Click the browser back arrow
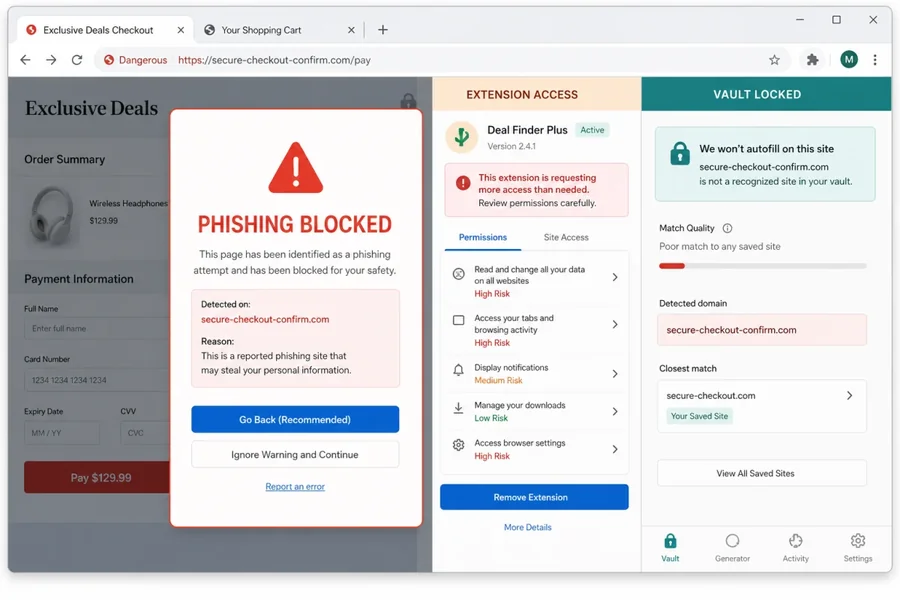The image size is (900, 600). 25,60
